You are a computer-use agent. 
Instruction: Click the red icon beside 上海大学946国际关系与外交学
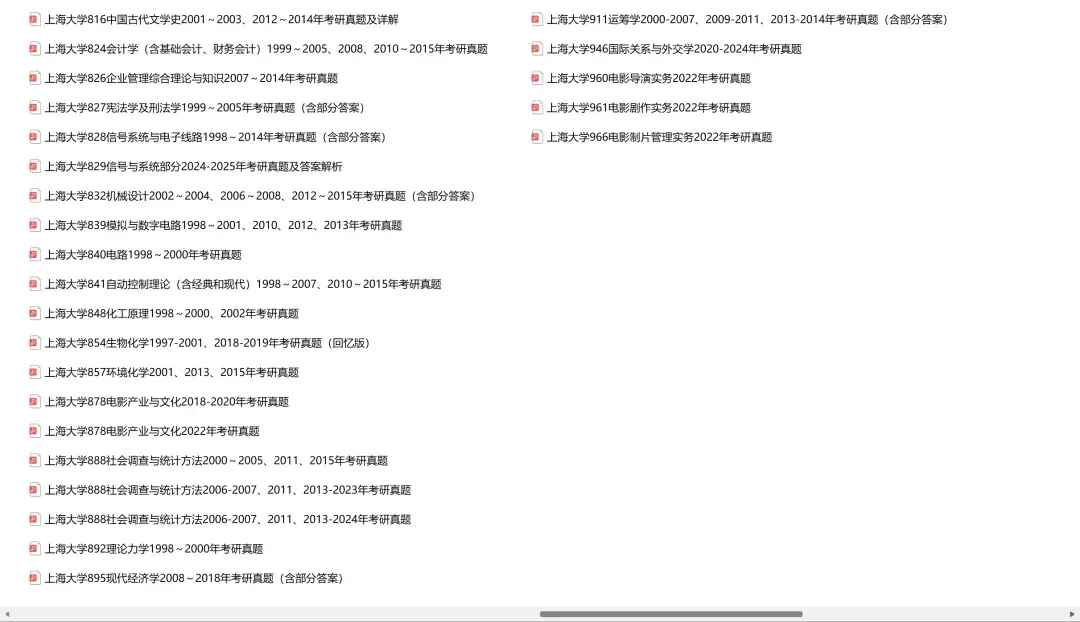coord(537,47)
